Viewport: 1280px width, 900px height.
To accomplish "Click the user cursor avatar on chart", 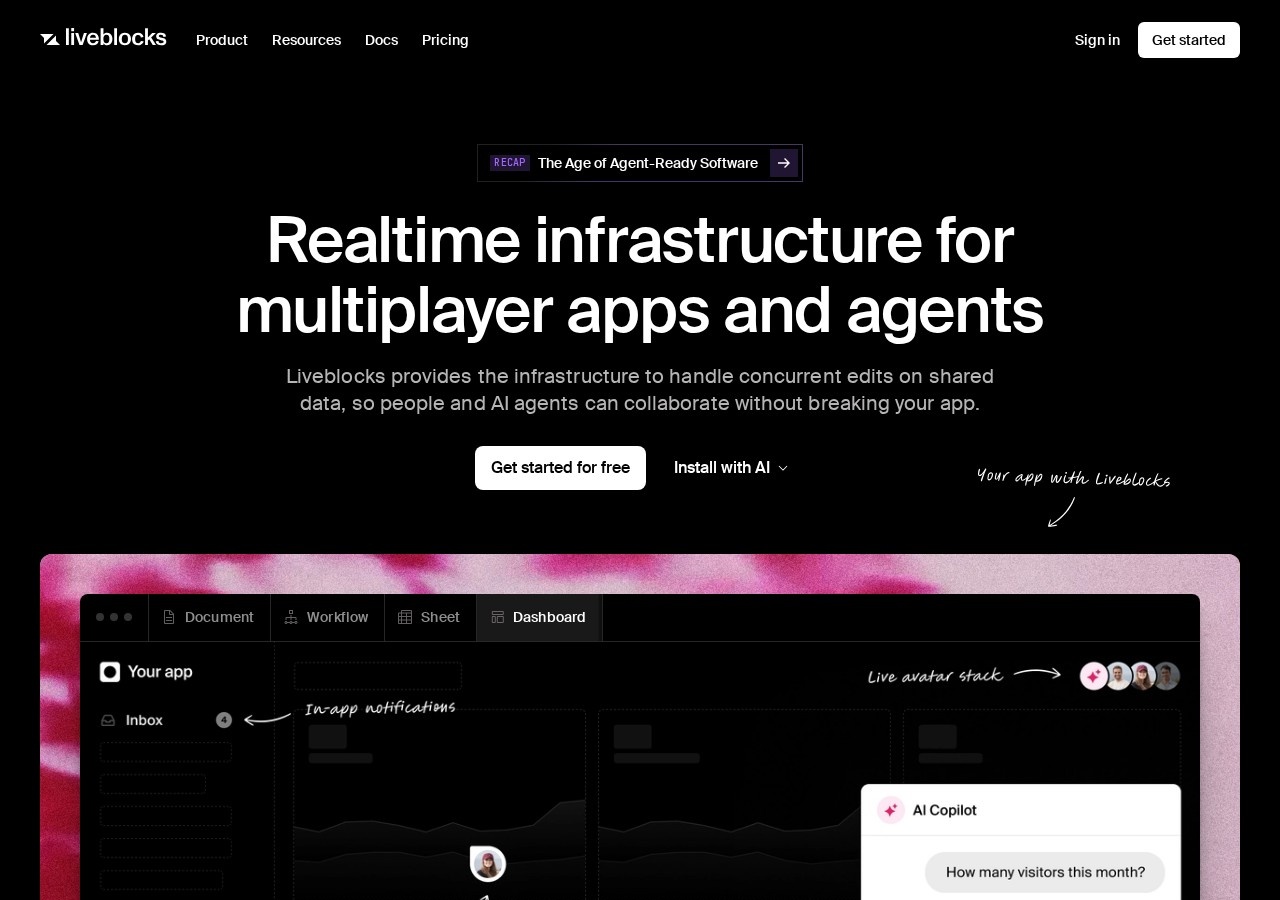I will [x=488, y=864].
